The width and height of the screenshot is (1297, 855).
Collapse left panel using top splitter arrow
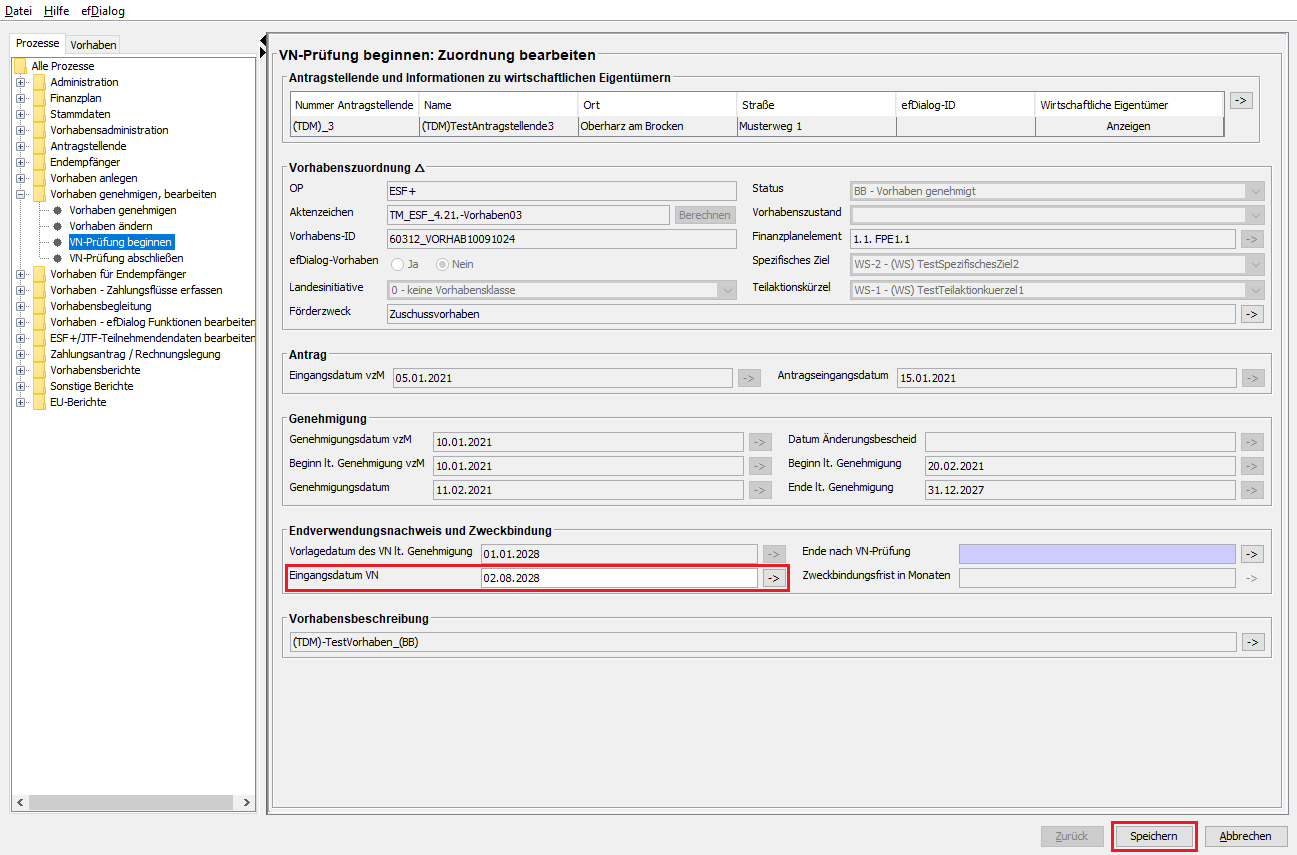click(x=263, y=37)
